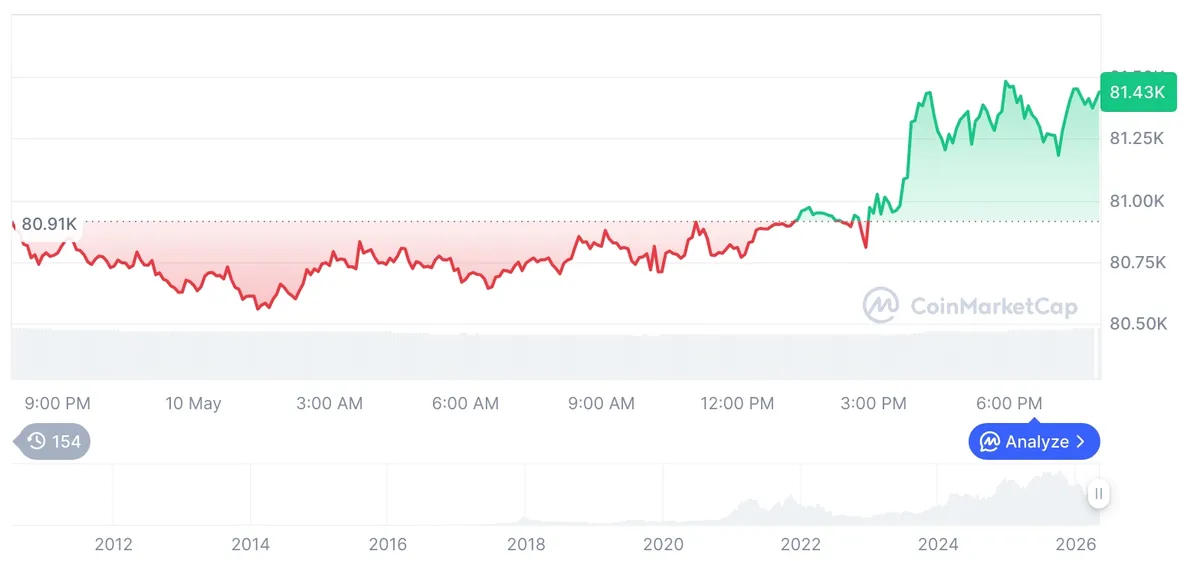Click the 2026 marker in the navigator
1200x561 pixels.
coord(1076,545)
